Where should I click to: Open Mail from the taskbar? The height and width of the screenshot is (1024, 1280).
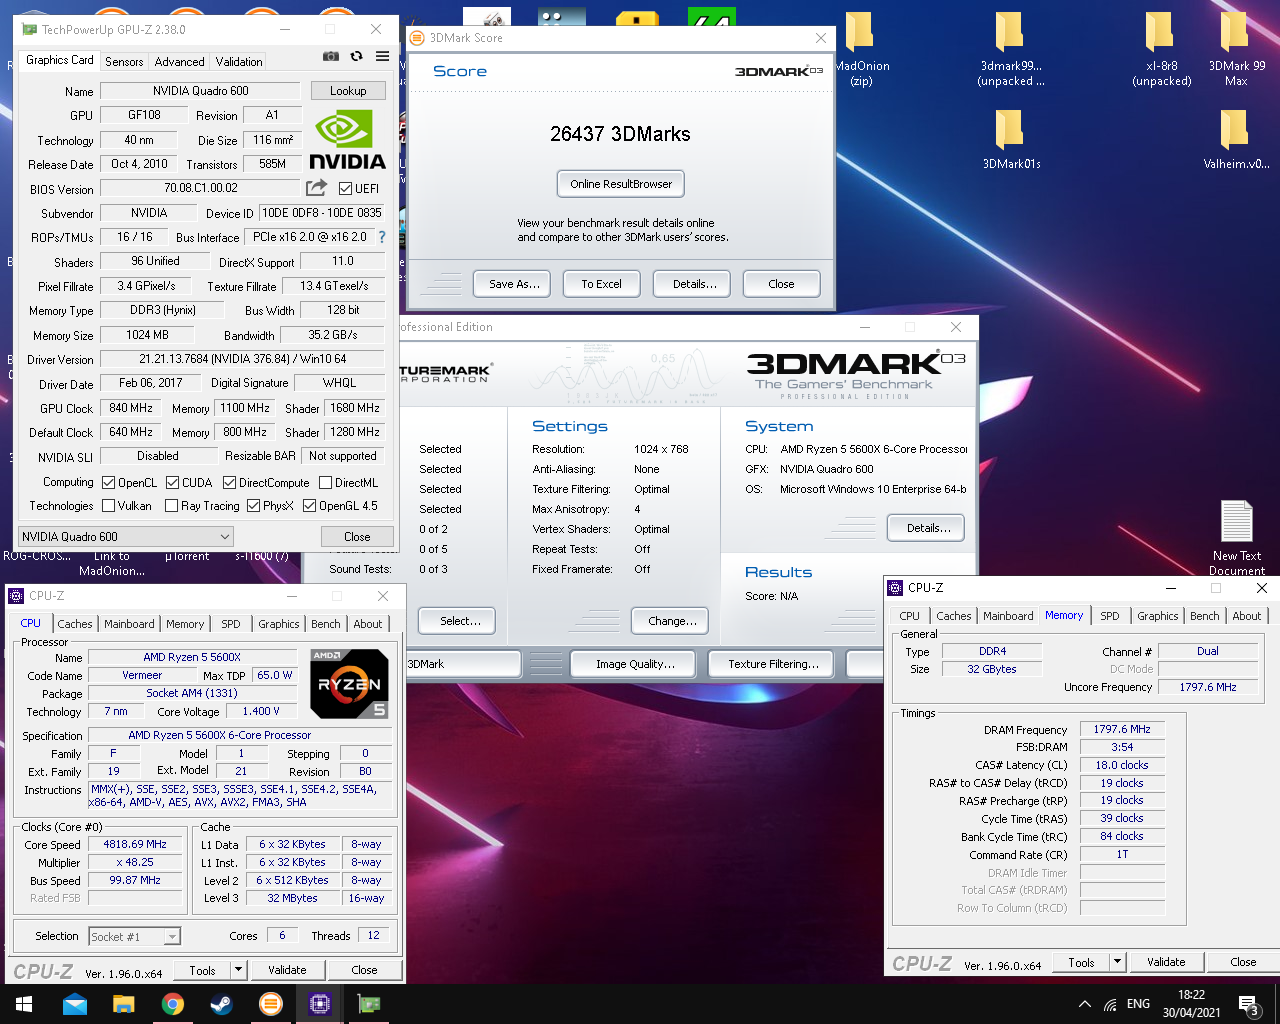[x=74, y=1004]
